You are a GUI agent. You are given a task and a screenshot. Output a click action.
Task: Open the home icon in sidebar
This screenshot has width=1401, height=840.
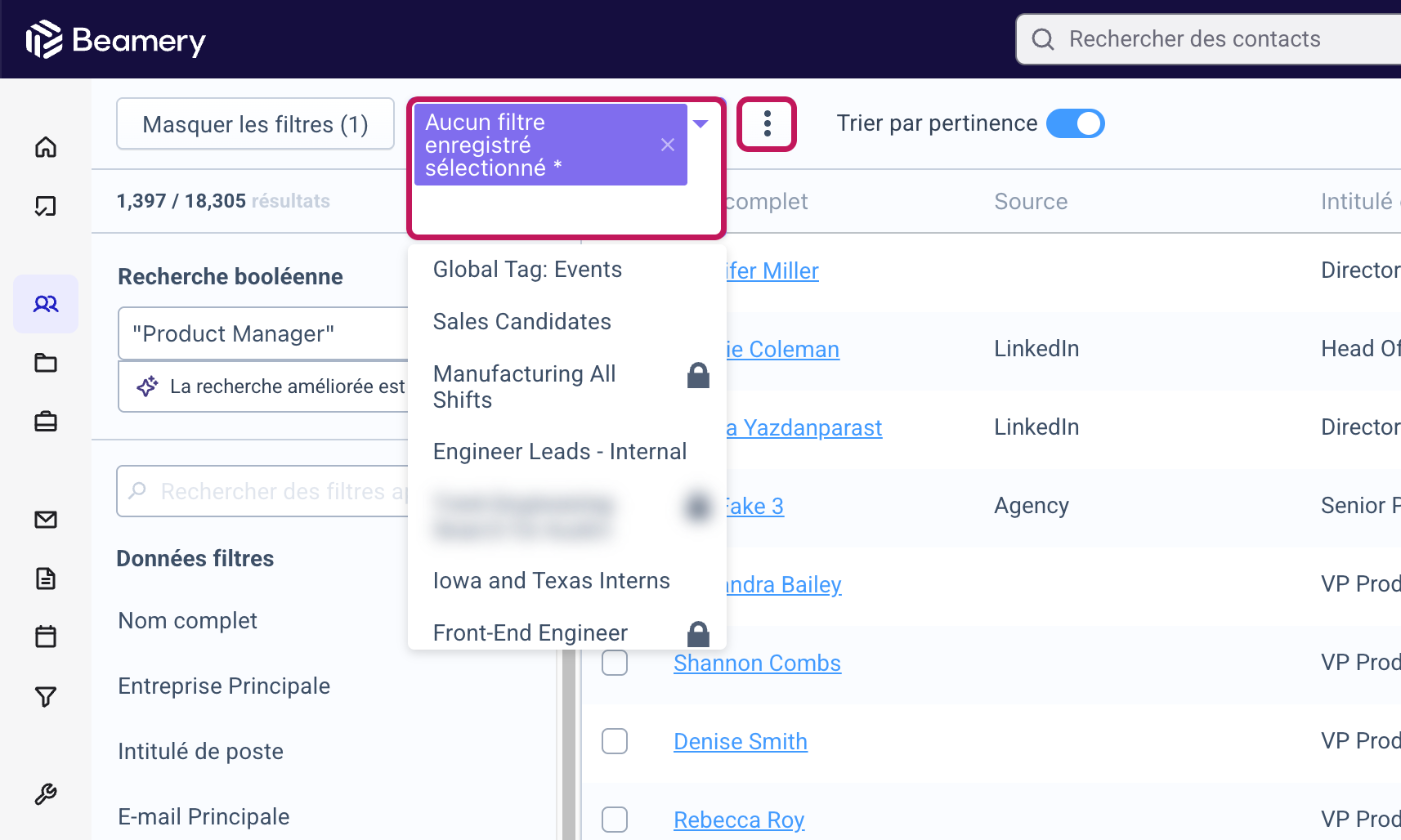(45, 148)
